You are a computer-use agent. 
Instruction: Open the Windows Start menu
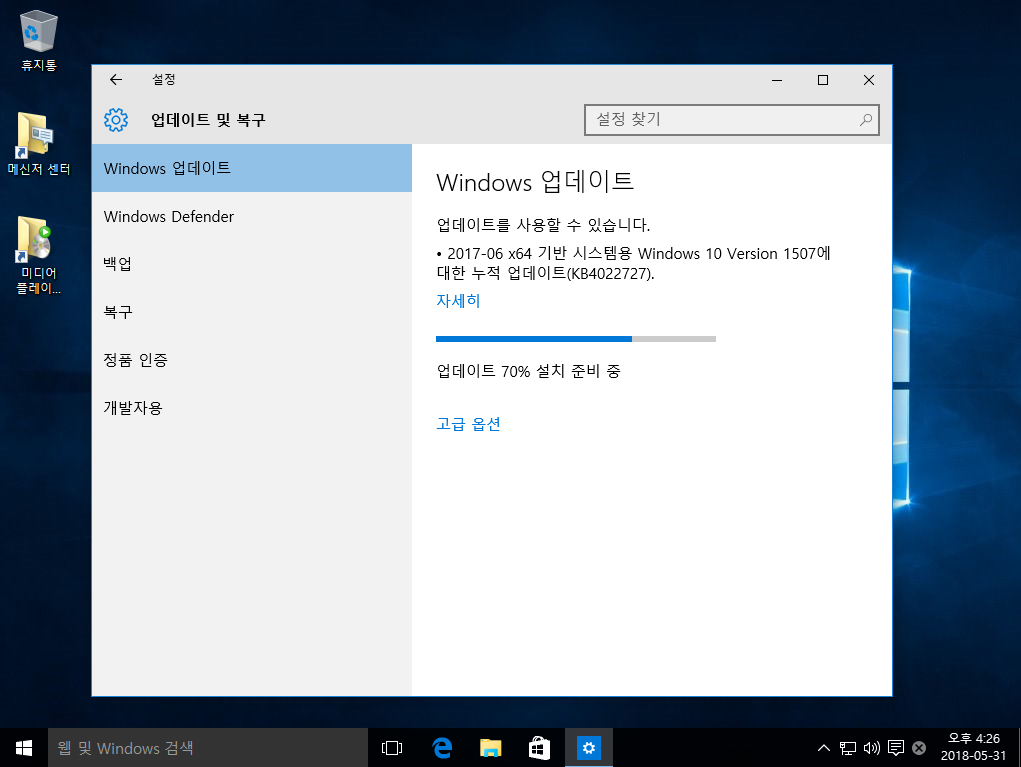[24, 747]
